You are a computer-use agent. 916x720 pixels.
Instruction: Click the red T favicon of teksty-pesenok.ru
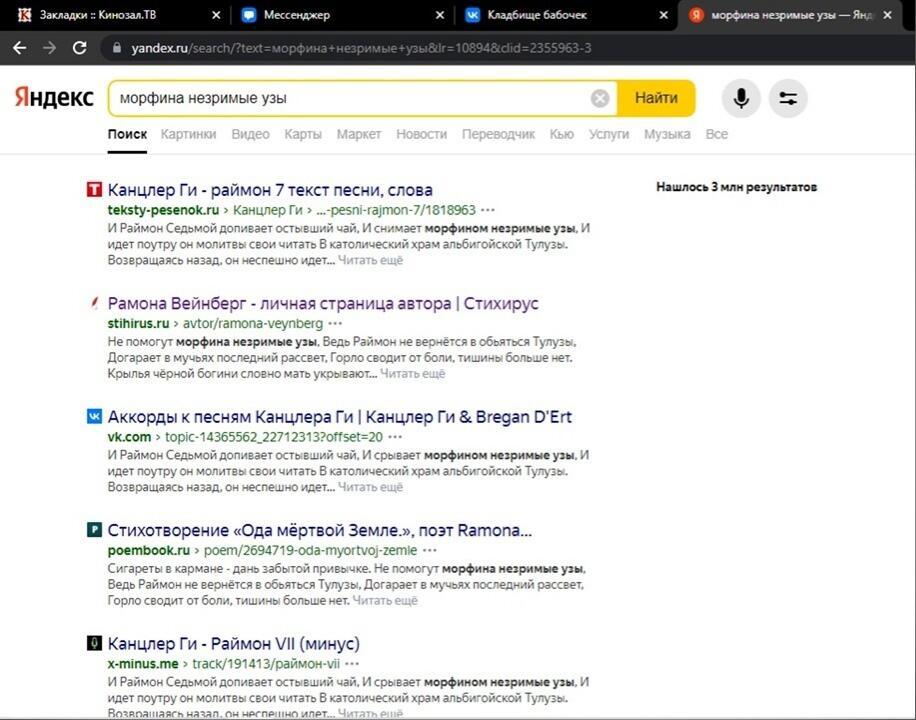[x=92, y=188]
